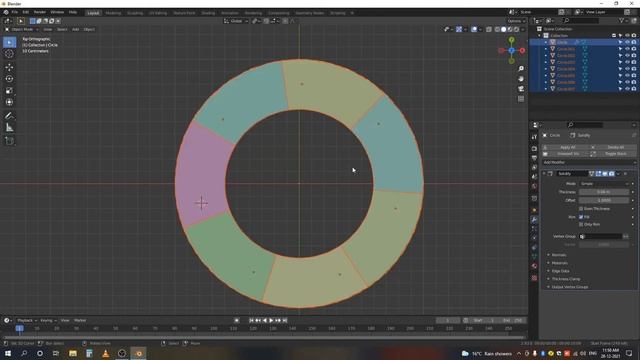
Task: Switch to the Sculpting workspace tab
Action: pyautogui.click(x=135, y=13)
